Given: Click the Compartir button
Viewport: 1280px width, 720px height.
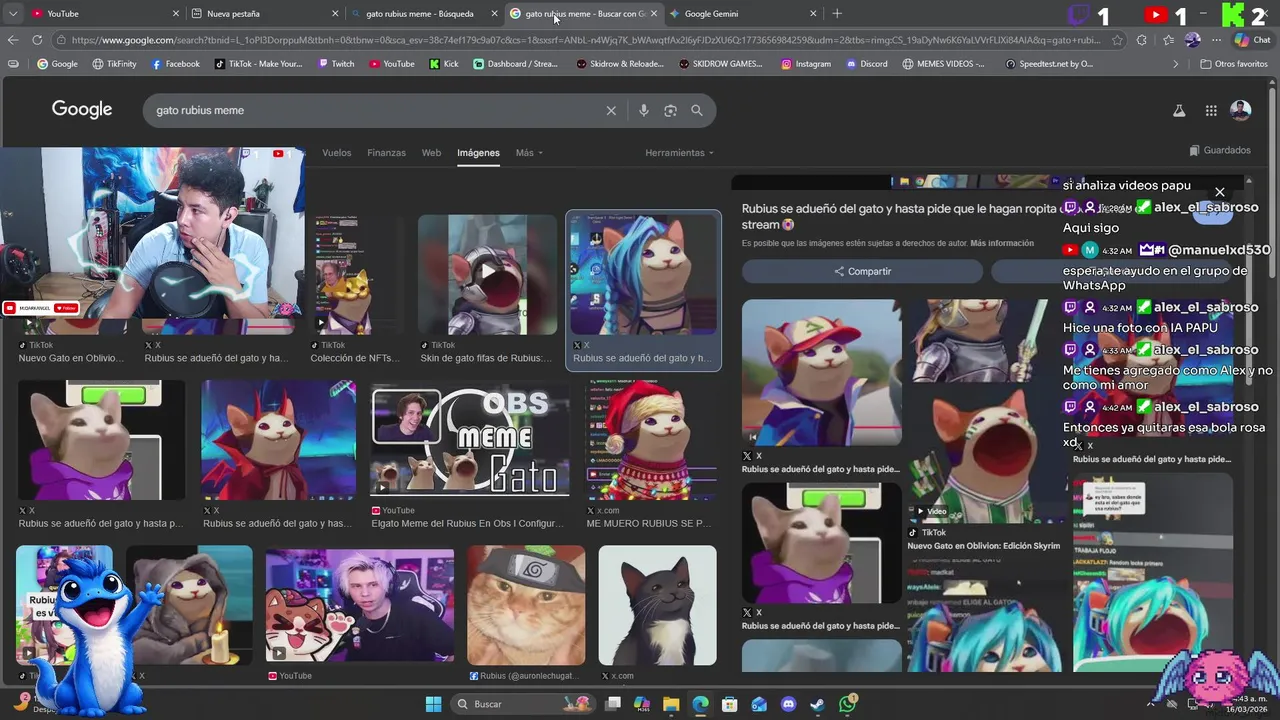Looking at the screenshot, I should click(862, 271).
